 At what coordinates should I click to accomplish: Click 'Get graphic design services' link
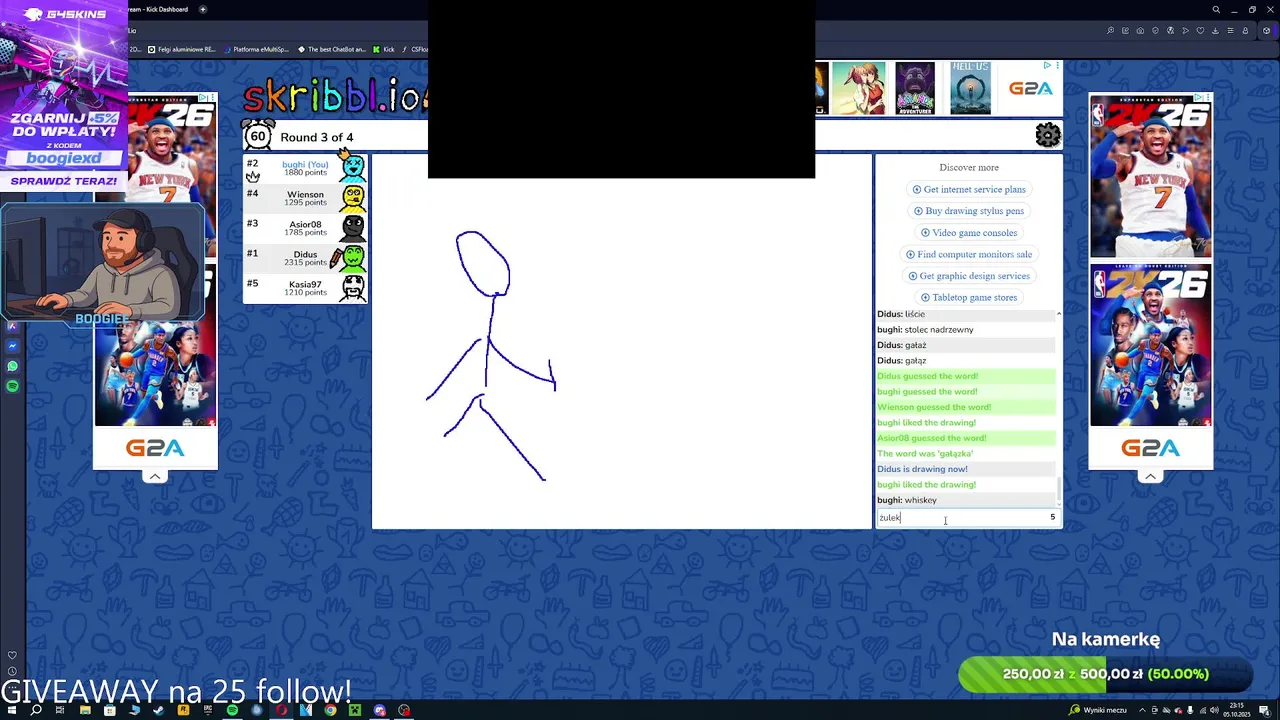pyautogui.click(x=969, y=276)
